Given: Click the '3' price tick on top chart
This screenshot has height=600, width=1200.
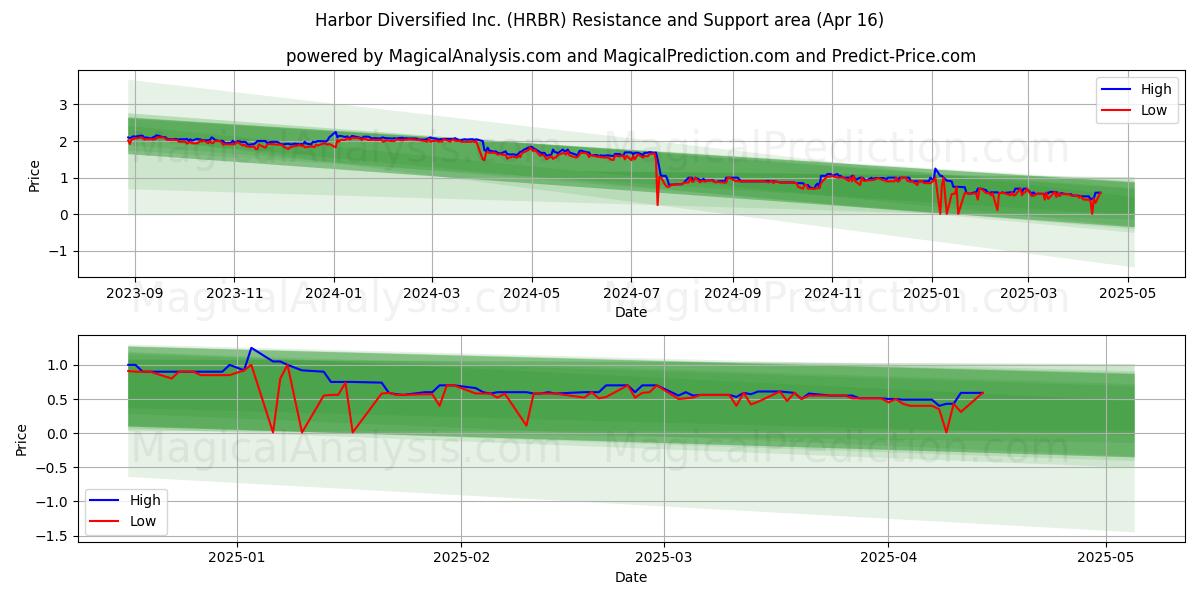Looking at the screenshot, I should [62, 105].
